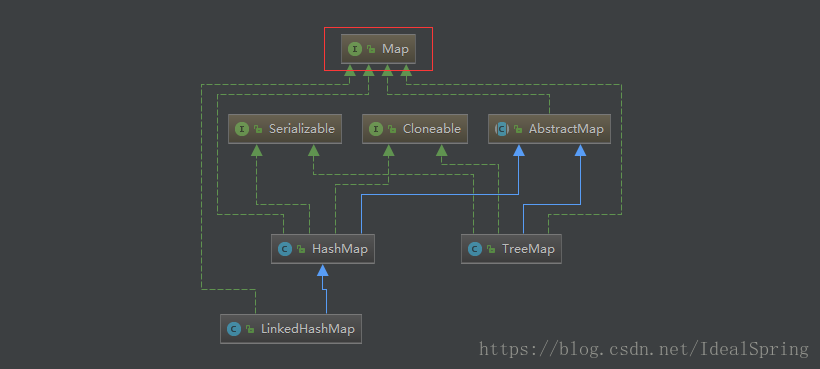Click the interface icon on Serializable
This screenshot has height=369, width=820.
point(242,129)
